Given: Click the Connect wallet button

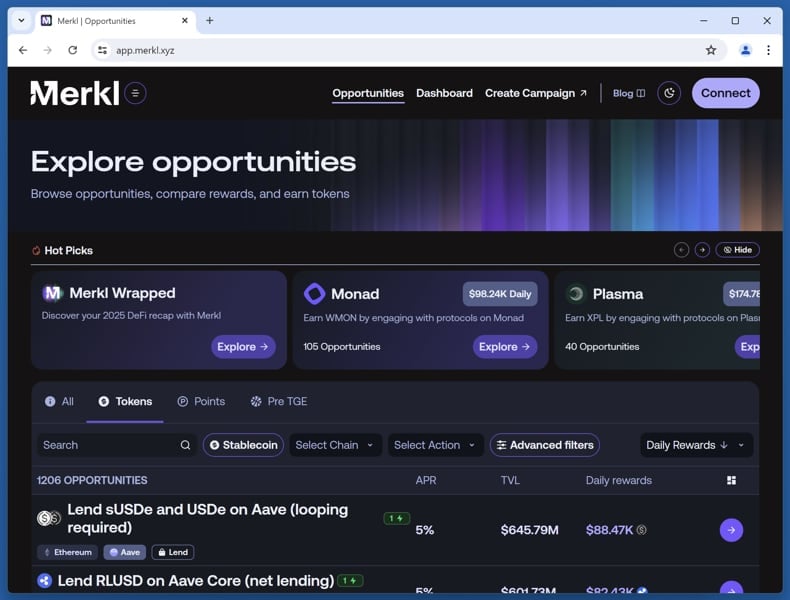Looking at the screenshot, I should (726, 93).
